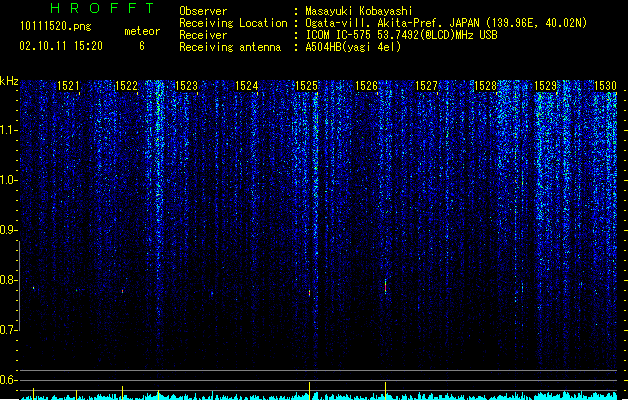Click the 1522 time marker
Viewport: 629px width, 400px height.
[126, 86]
